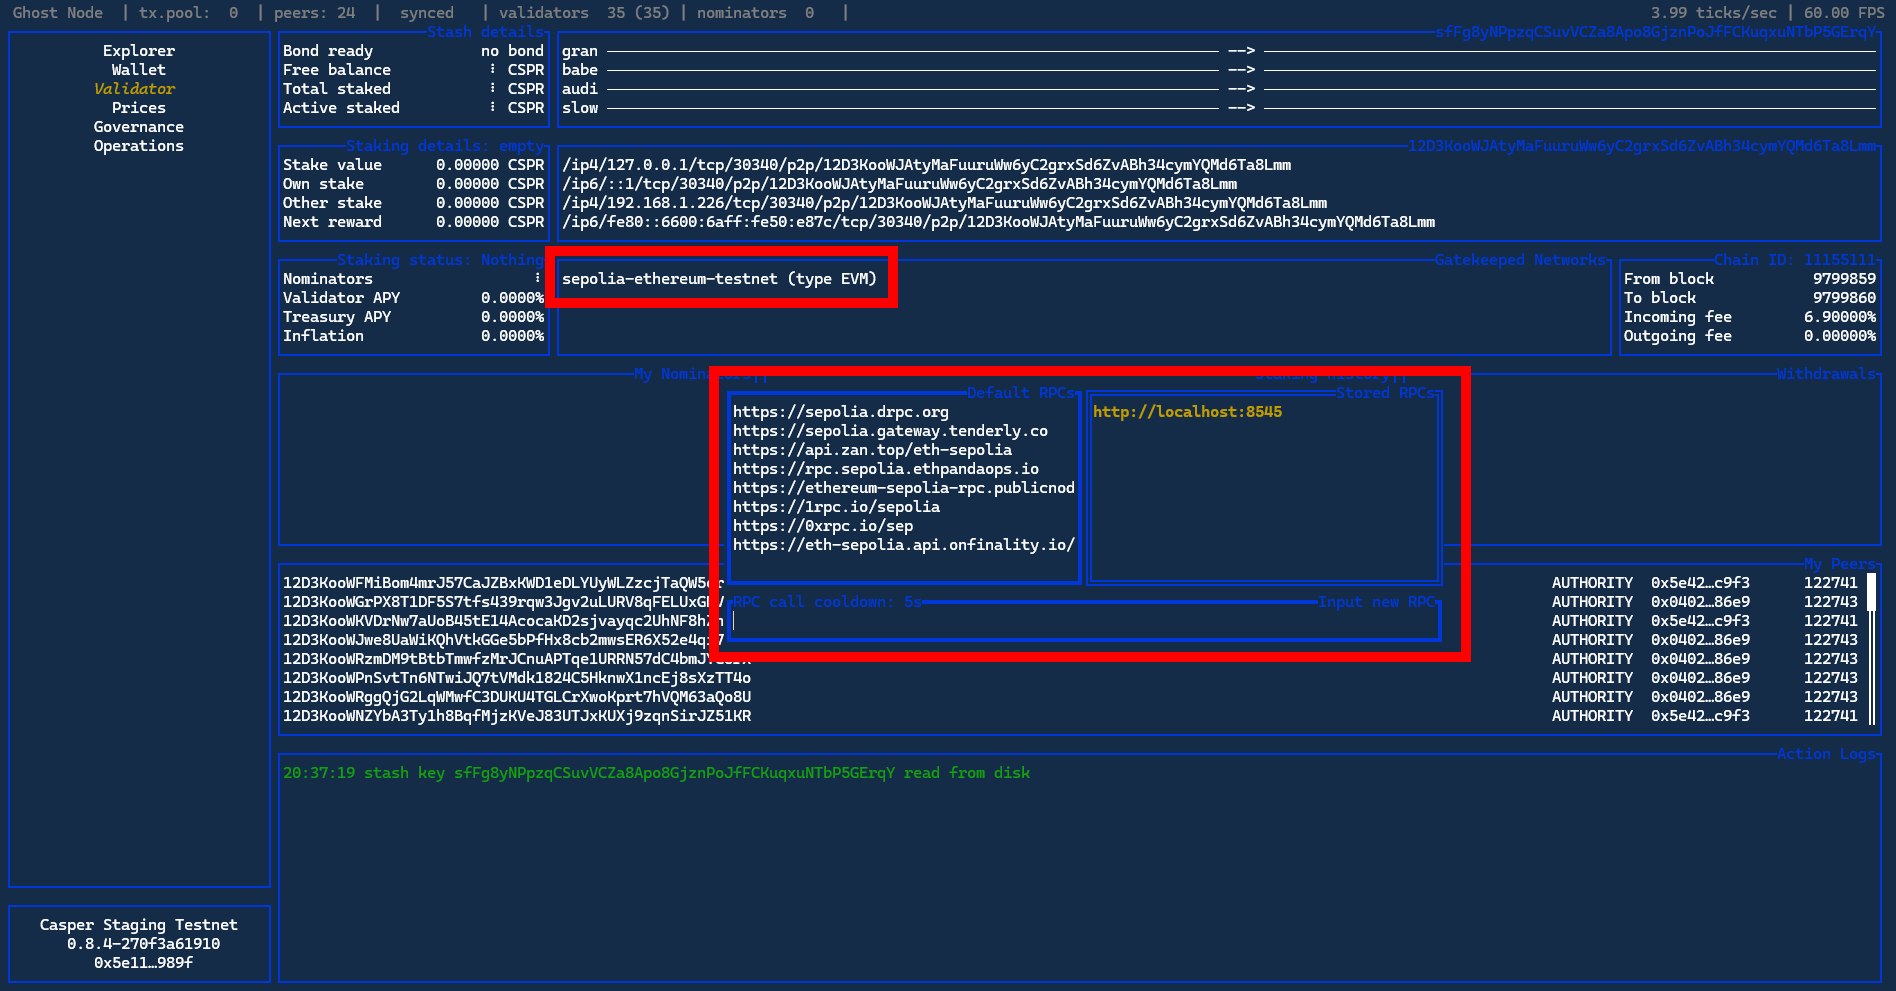
Task: Select the sepolia-ethereum-testnet network entry
Action: point(721,278)
